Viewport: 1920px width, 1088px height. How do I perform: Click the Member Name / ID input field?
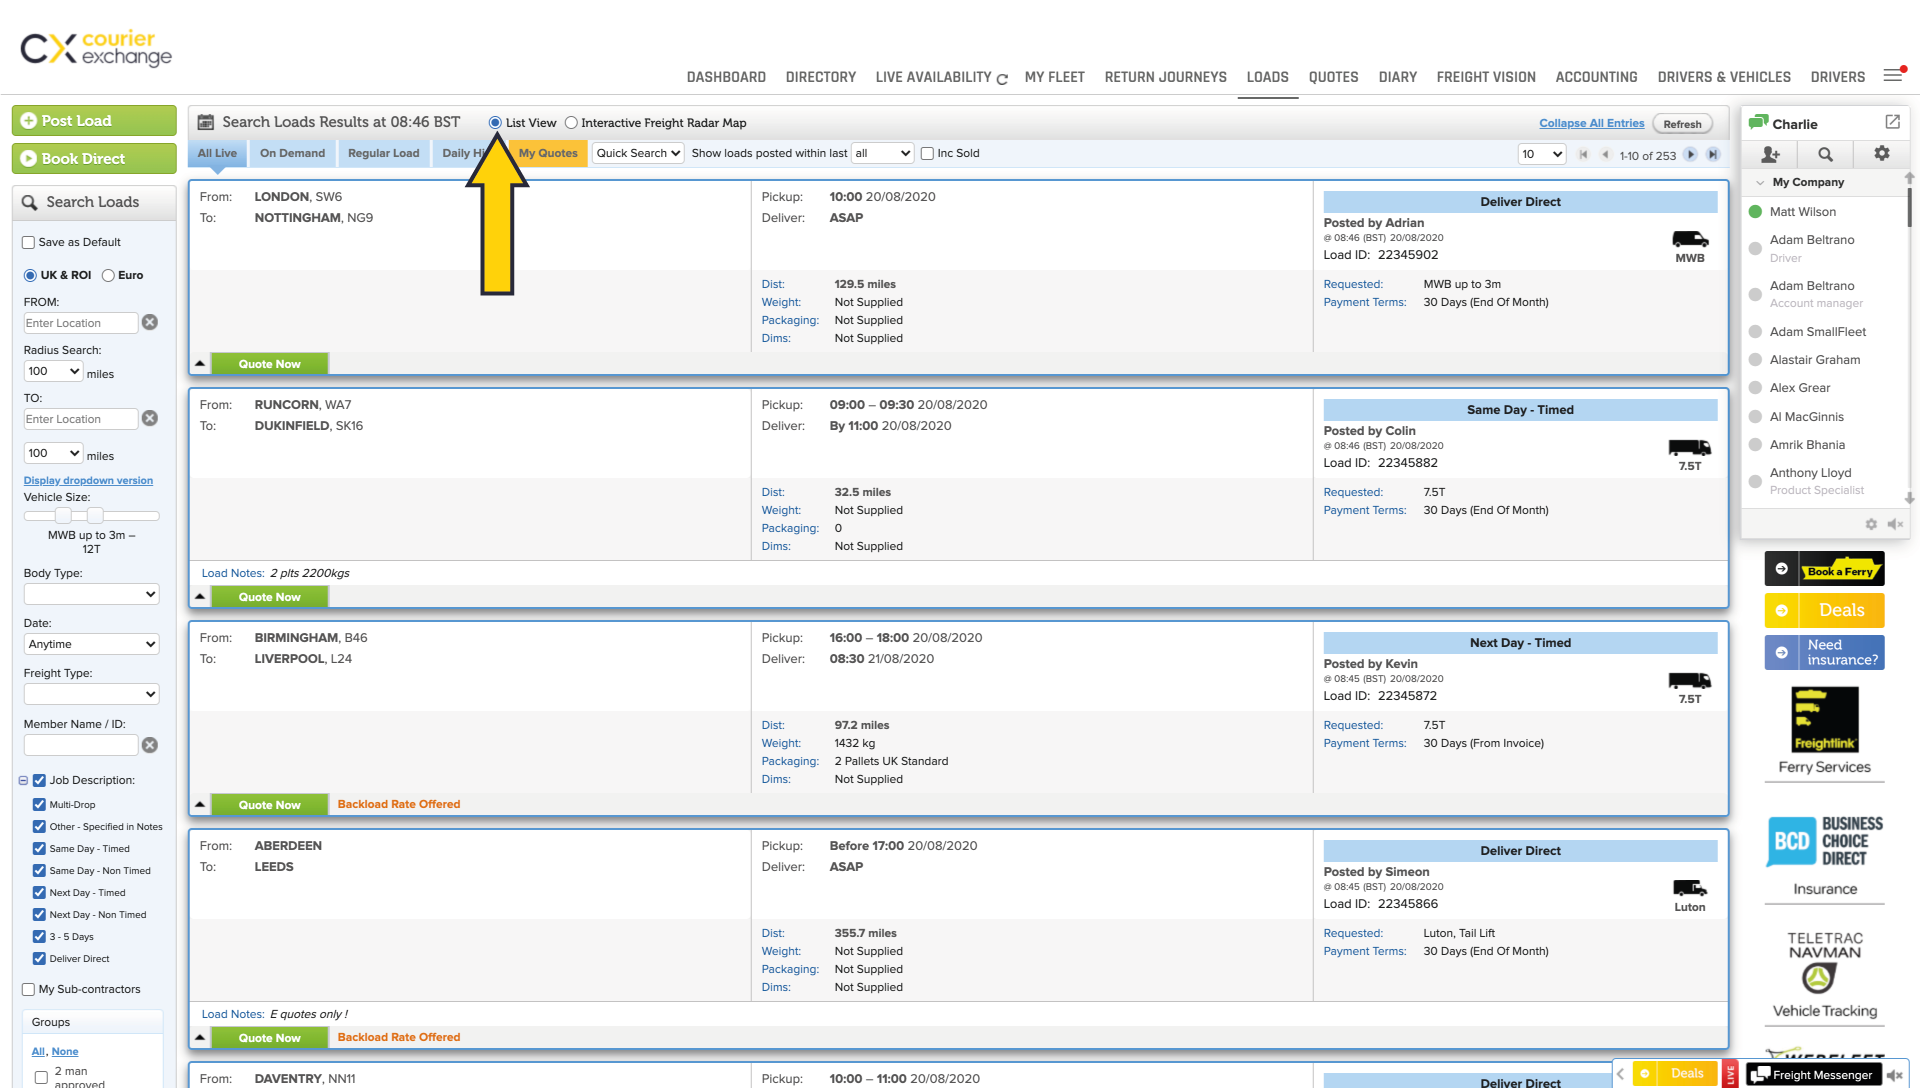tap(80, 744)
